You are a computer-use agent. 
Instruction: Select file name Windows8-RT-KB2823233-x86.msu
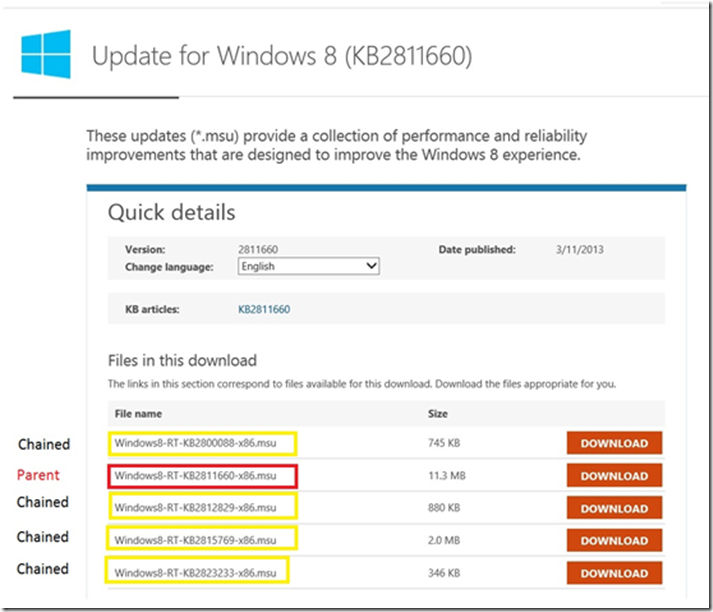(x=196, y=573)
